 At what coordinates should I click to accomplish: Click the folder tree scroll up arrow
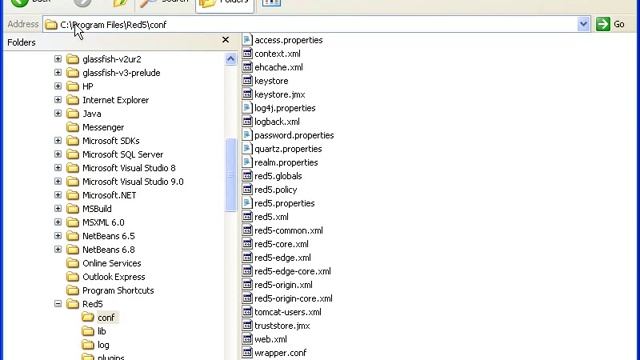coord(231,59)
